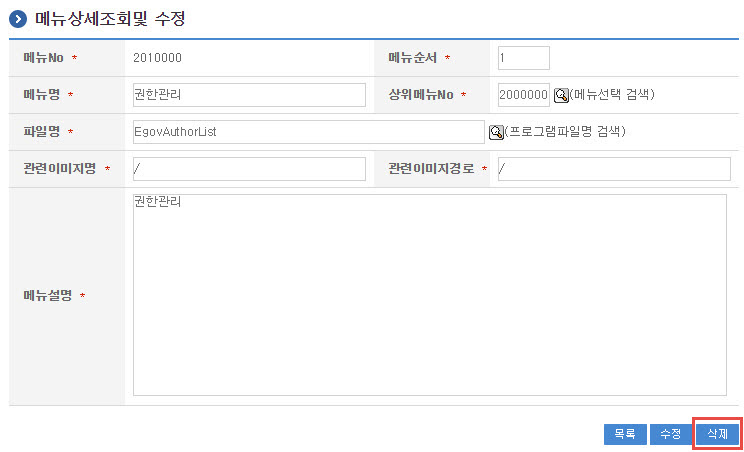744x452 pixels.
Task: Click inside the 메뉴설명 text area
Action: [429, 295]
